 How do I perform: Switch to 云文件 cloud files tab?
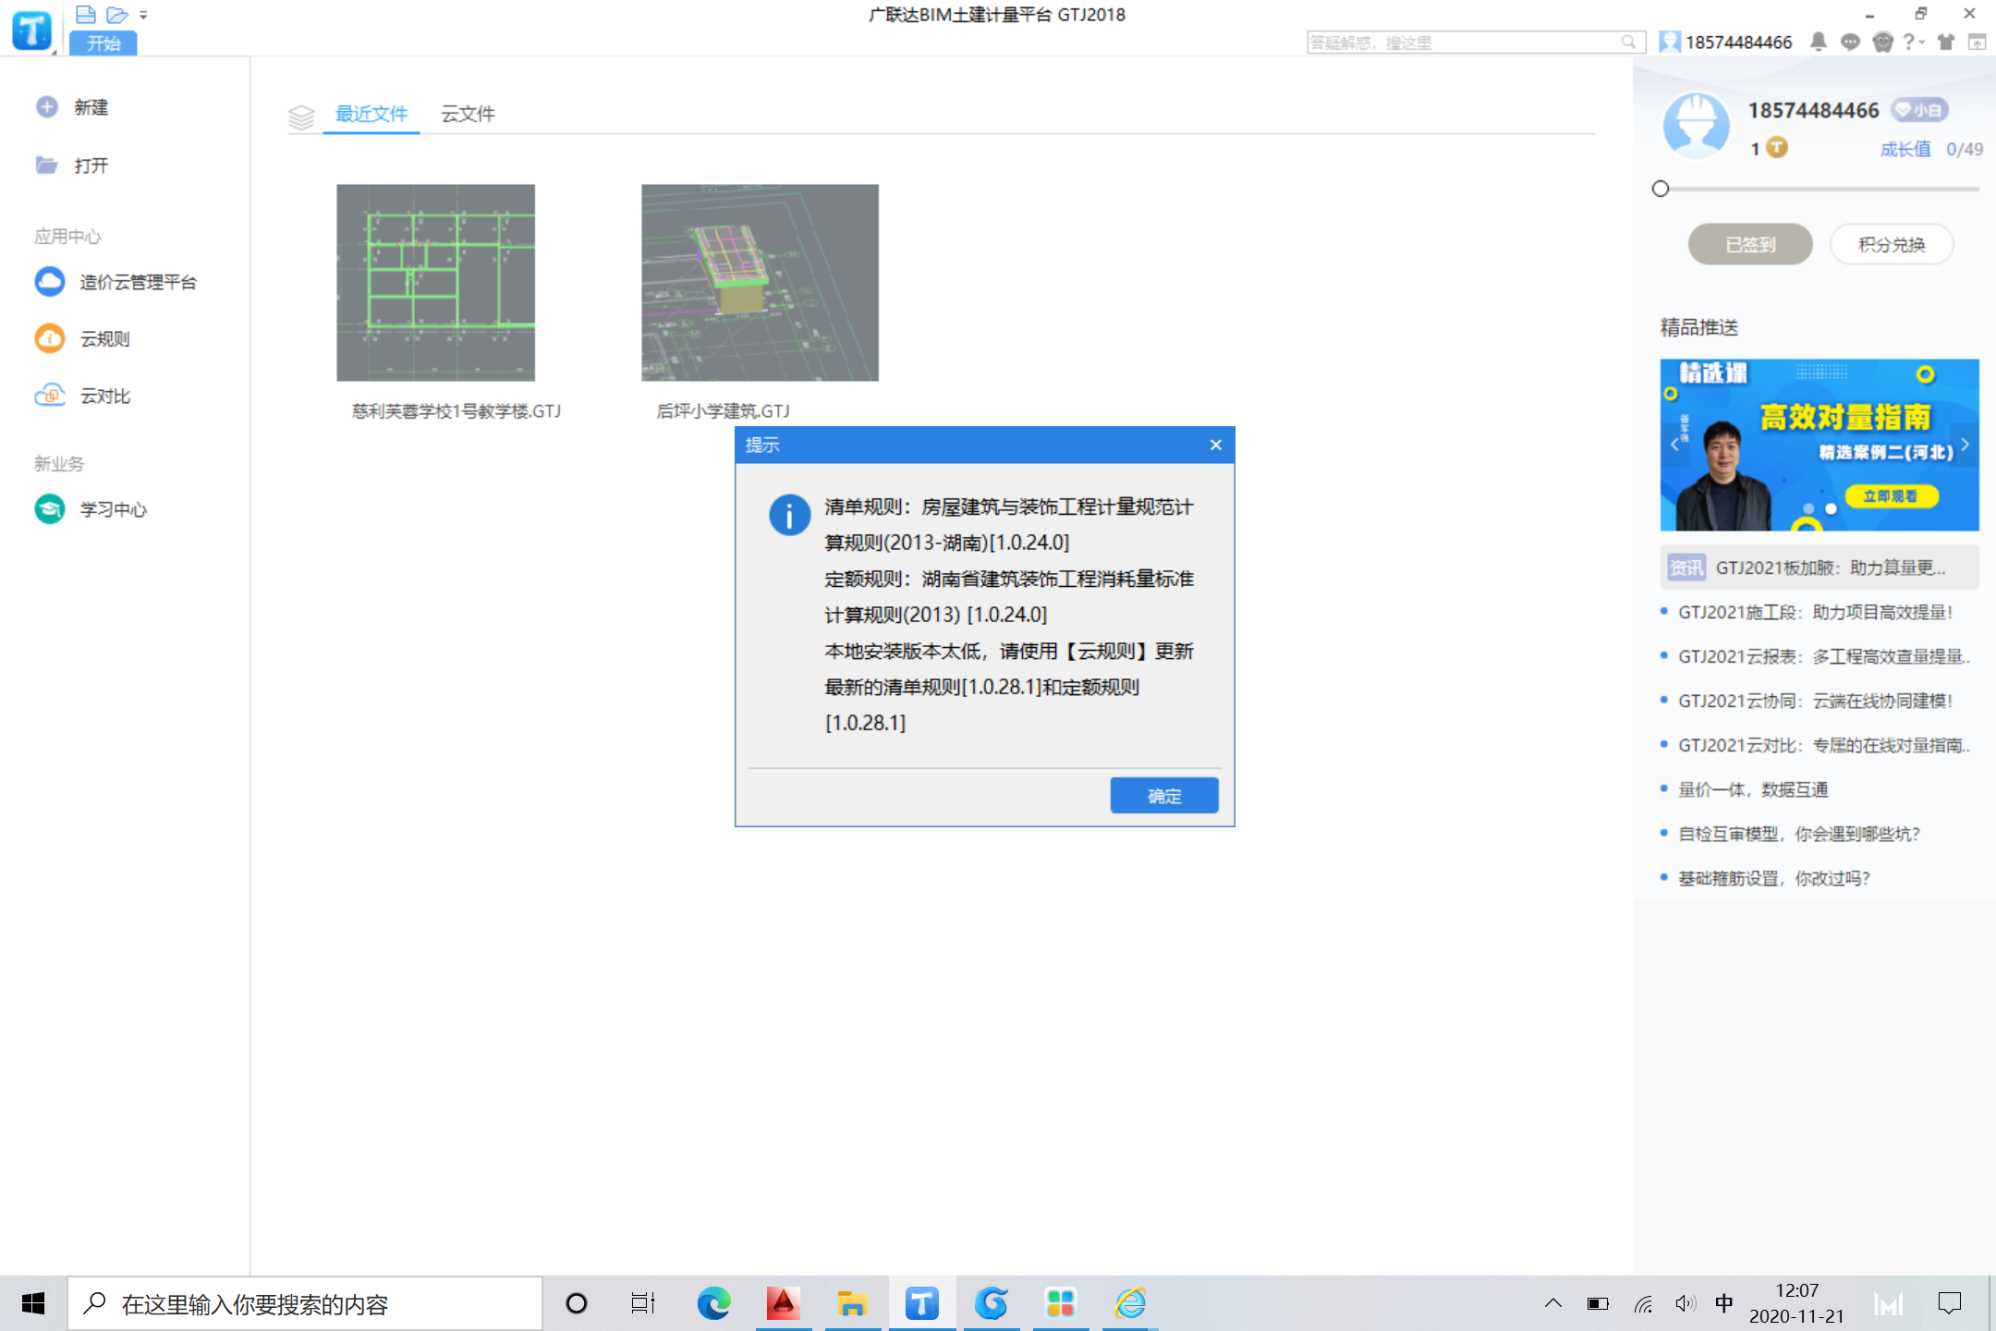point(465,113)
